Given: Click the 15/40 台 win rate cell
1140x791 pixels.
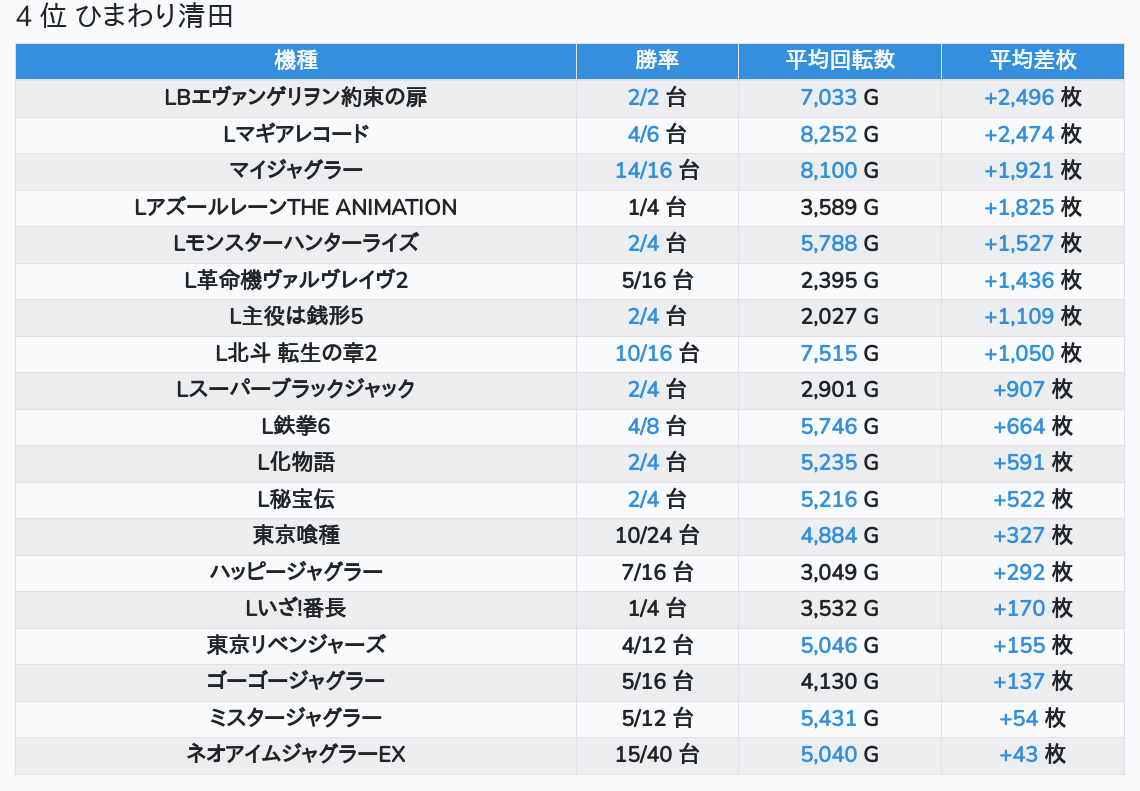Looking at the screenshot, I should pos(657,754).
